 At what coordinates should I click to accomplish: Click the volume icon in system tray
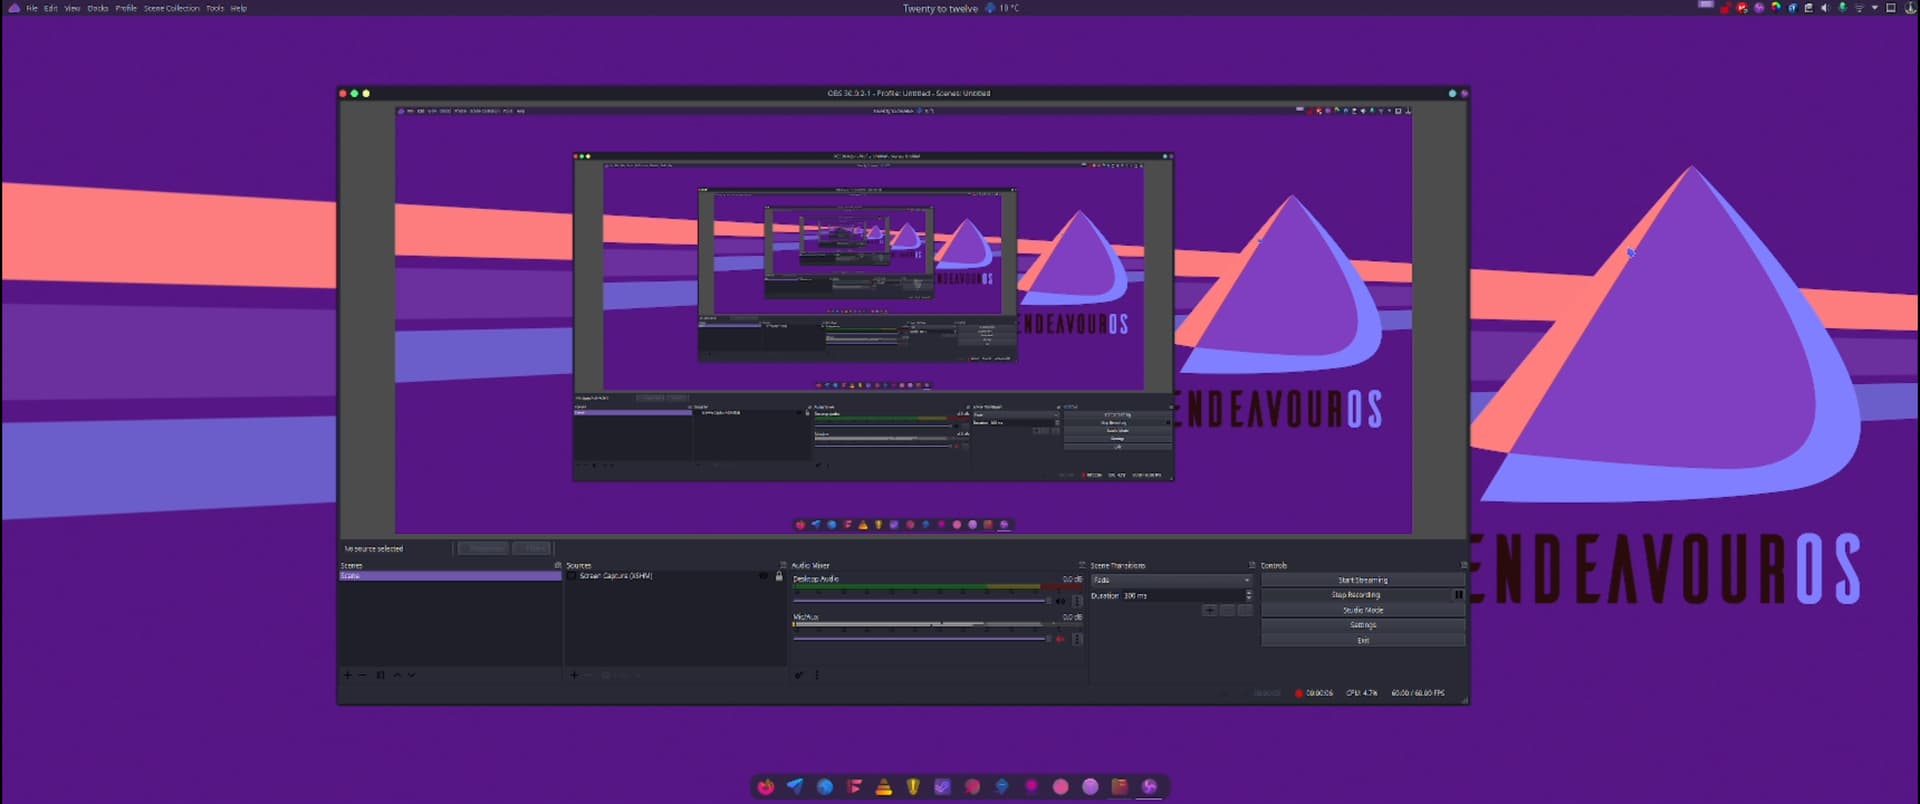pyautogui.click(x=1825, y=8)
